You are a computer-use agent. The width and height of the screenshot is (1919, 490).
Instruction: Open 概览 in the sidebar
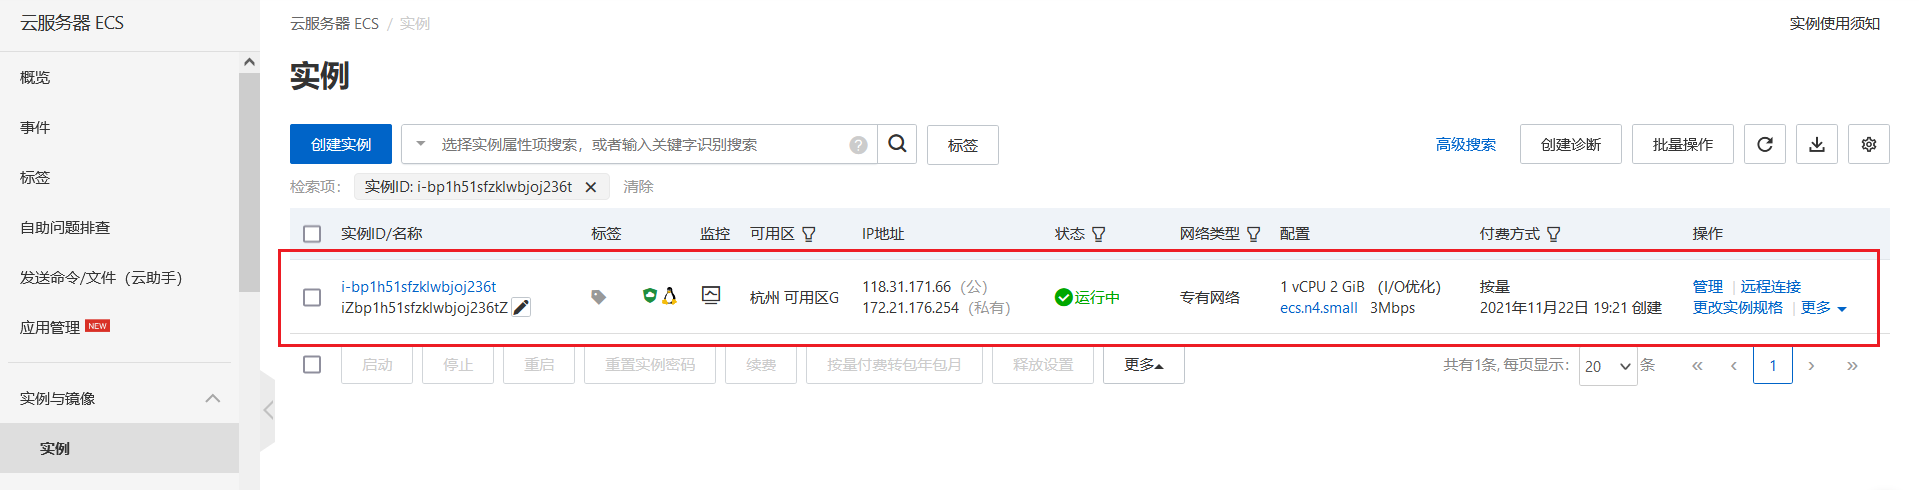pyautogui.click(x=35, y=77)
